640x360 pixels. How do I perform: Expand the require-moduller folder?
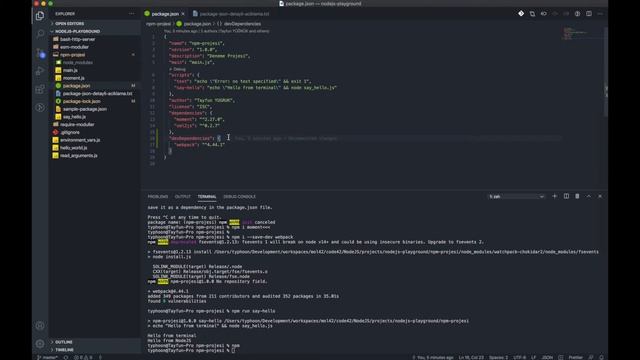(x=77, y=124)
